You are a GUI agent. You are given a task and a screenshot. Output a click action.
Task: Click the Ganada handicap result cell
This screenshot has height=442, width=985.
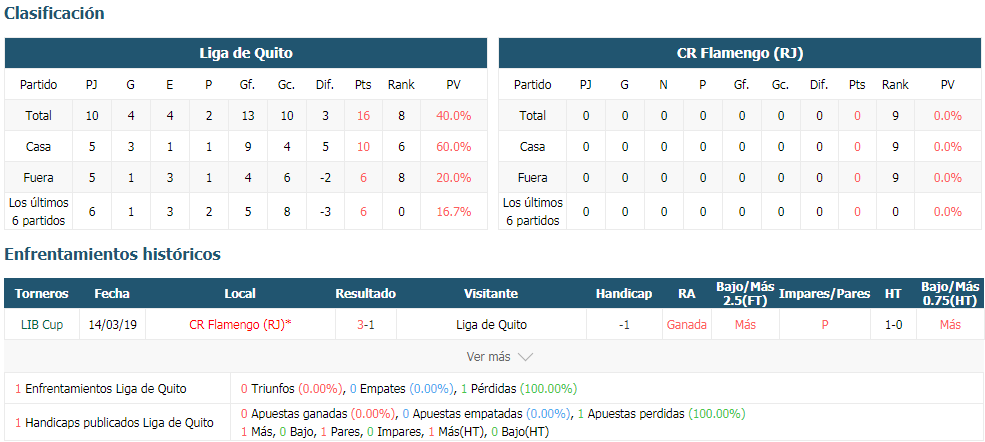pos(687,325)
